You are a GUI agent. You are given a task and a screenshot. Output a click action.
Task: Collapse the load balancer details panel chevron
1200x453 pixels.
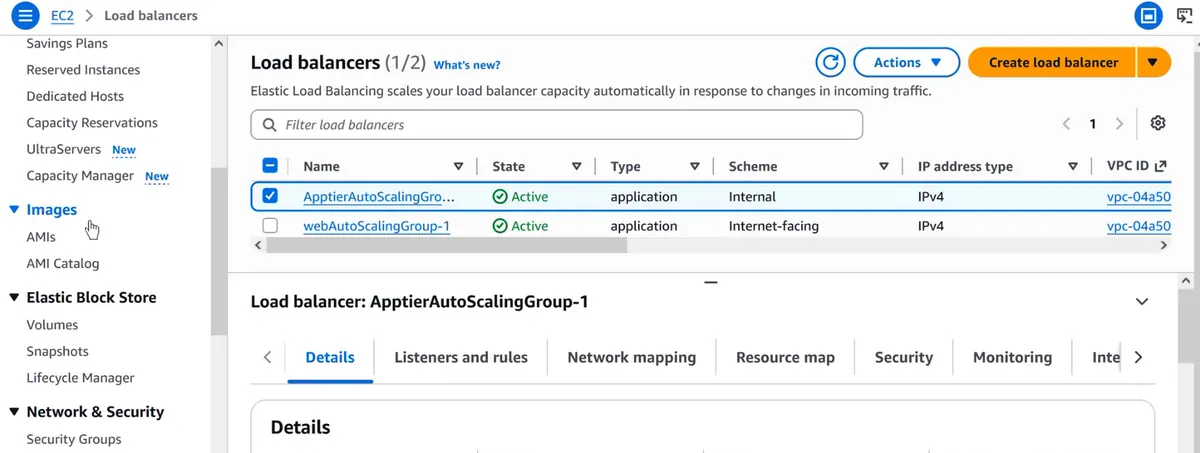1143,301
